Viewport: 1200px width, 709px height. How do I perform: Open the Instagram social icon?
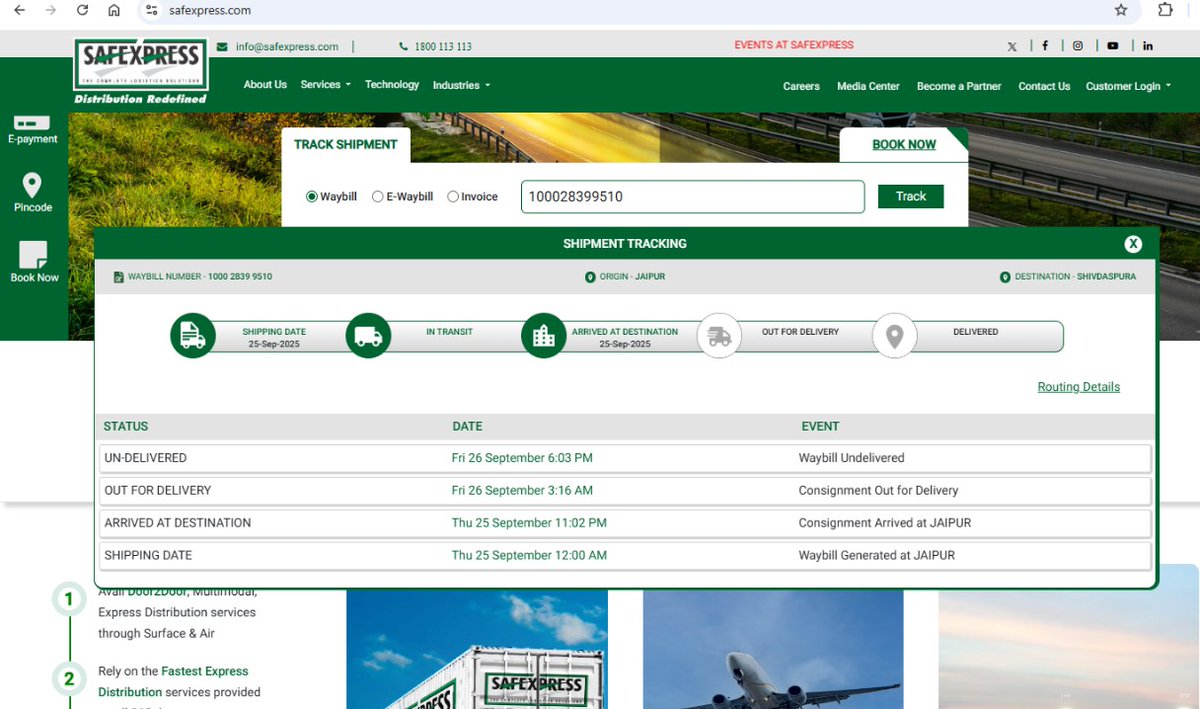click(1078, 46)
